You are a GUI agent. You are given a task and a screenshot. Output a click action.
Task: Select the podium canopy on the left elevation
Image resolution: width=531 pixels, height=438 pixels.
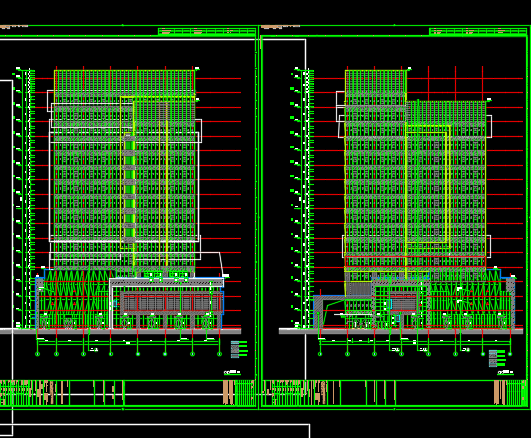click(x=167, y=282)
